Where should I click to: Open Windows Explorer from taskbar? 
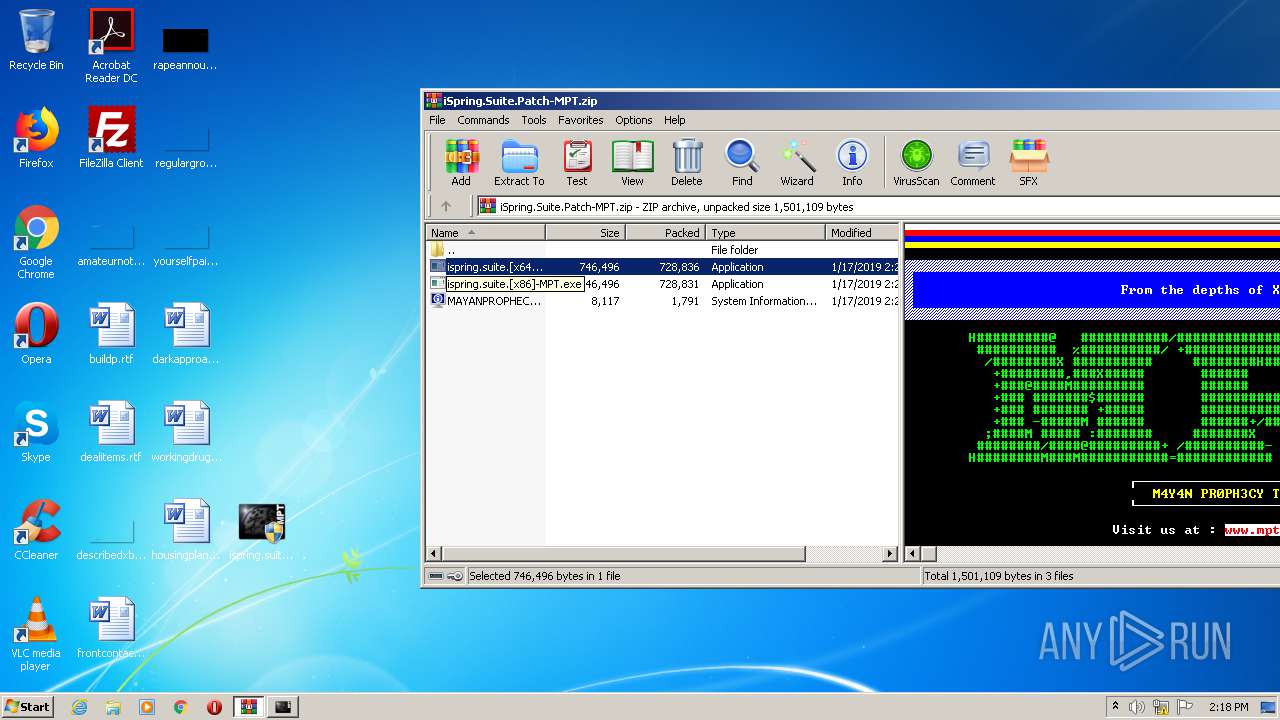point(113,707)
